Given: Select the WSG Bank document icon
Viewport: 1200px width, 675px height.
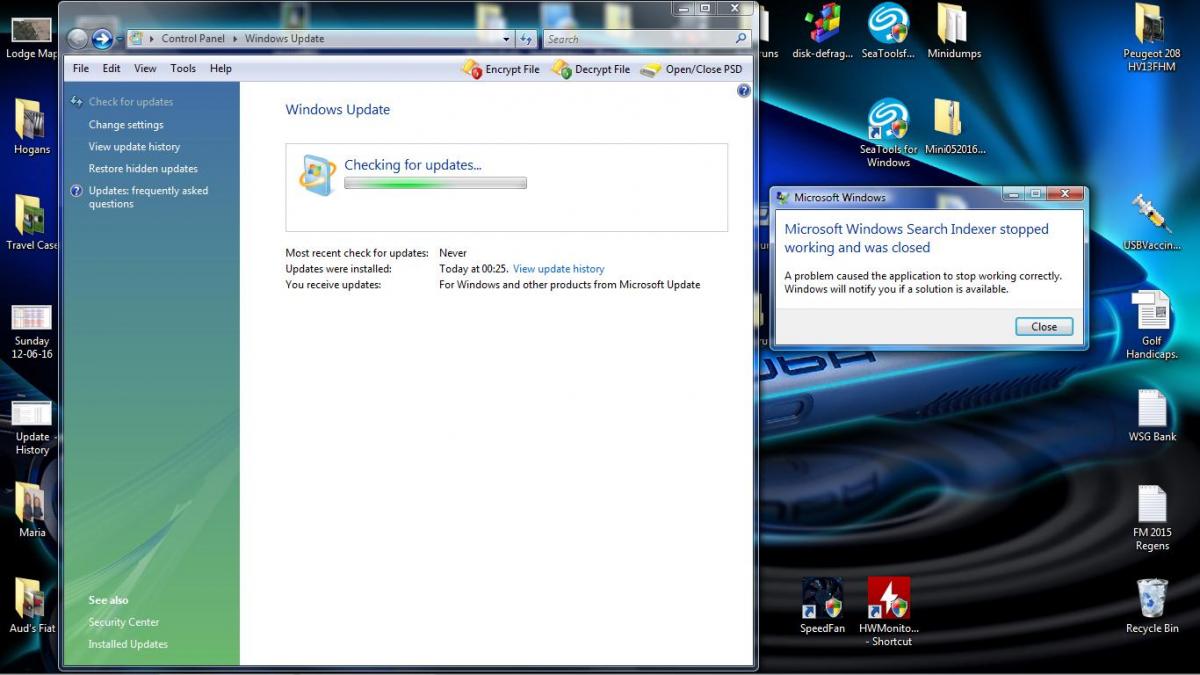Looking at the screenshot, I should (x=1151, y=415).
